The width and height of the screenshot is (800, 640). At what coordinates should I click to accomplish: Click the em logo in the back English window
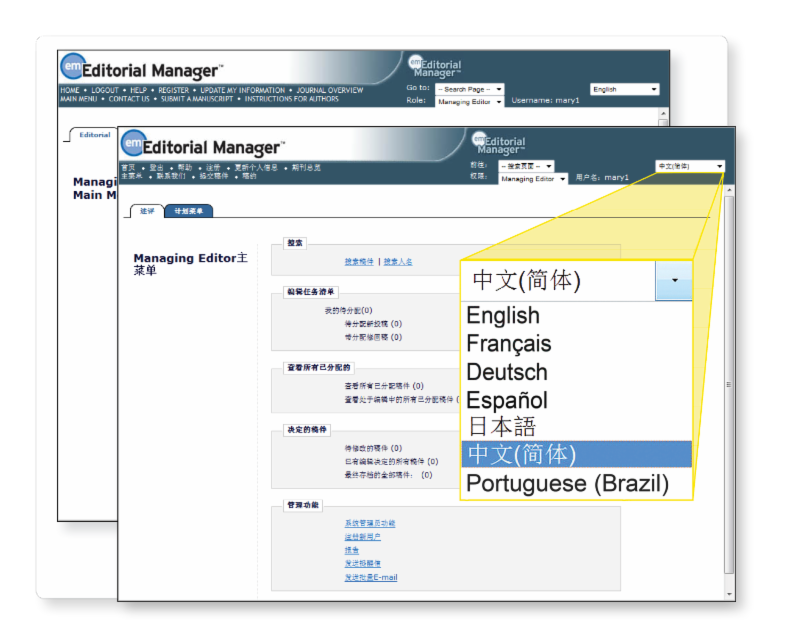click(x=73, y=68)
